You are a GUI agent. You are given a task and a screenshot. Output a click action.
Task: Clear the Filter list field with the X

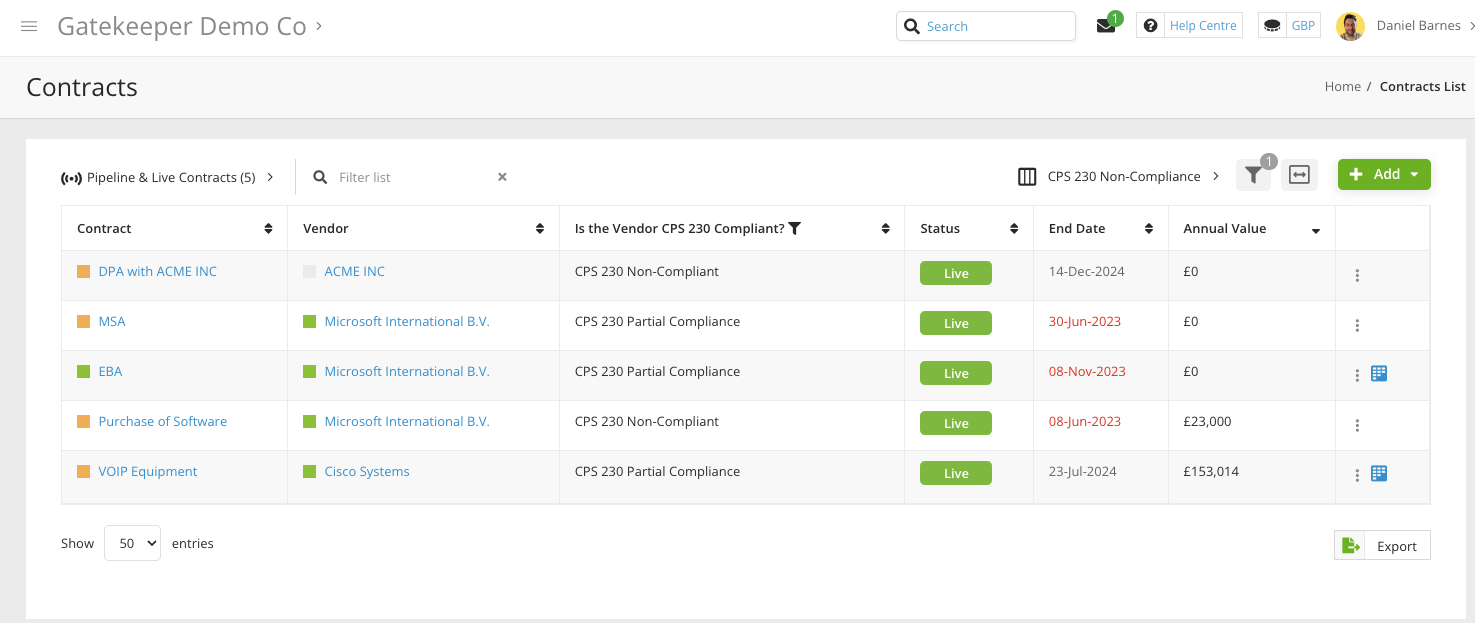click(x=501, y=176)
